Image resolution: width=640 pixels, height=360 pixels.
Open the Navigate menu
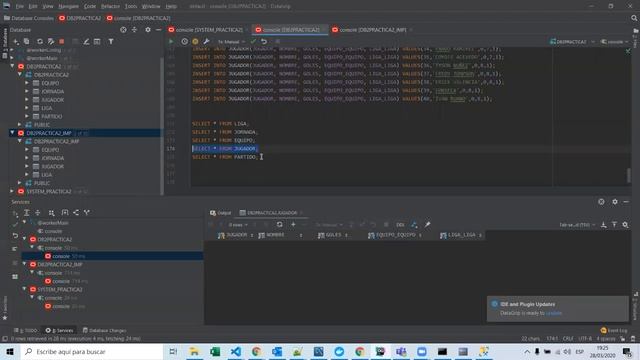[68, 7]
